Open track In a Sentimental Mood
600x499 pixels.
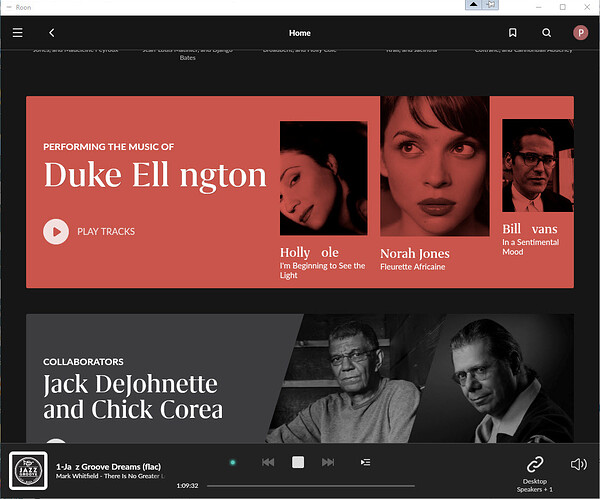[x=530, y=247]
